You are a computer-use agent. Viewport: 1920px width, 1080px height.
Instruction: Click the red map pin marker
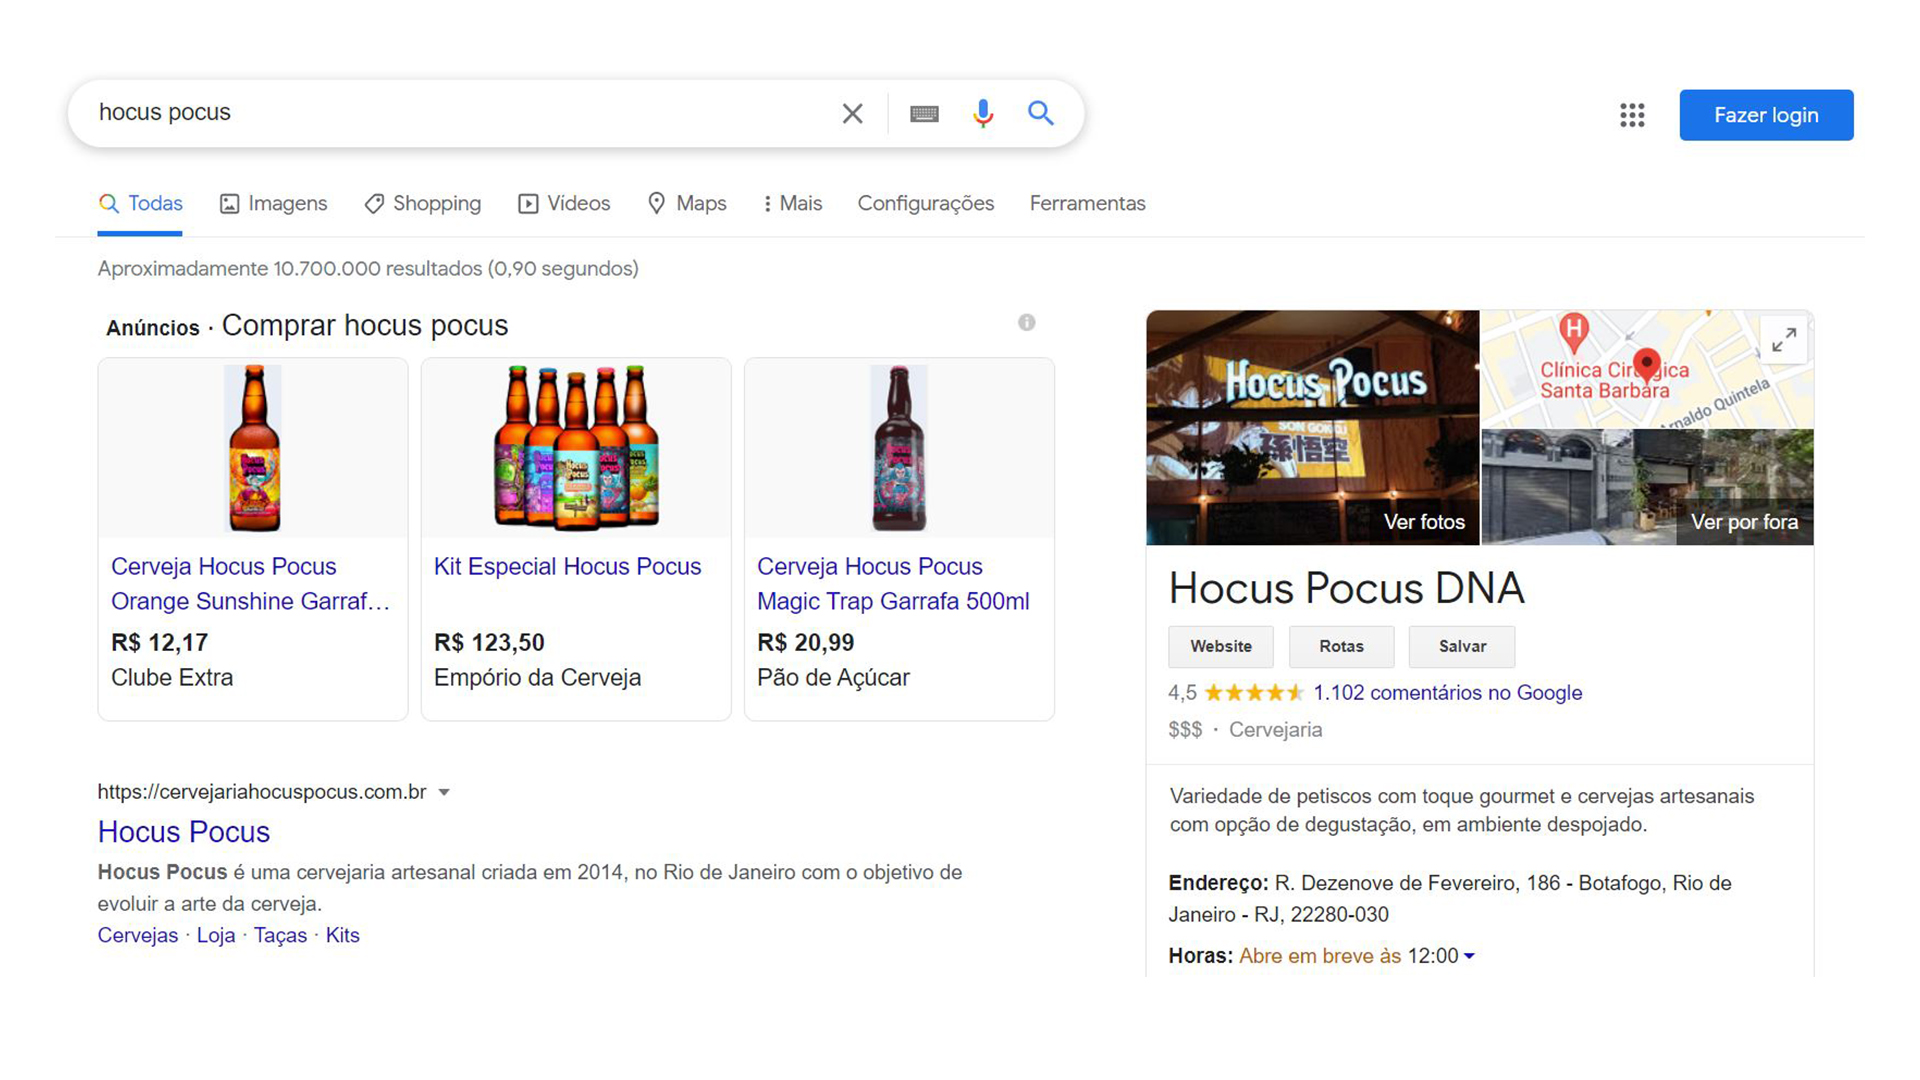click(x=1646, y=365)
